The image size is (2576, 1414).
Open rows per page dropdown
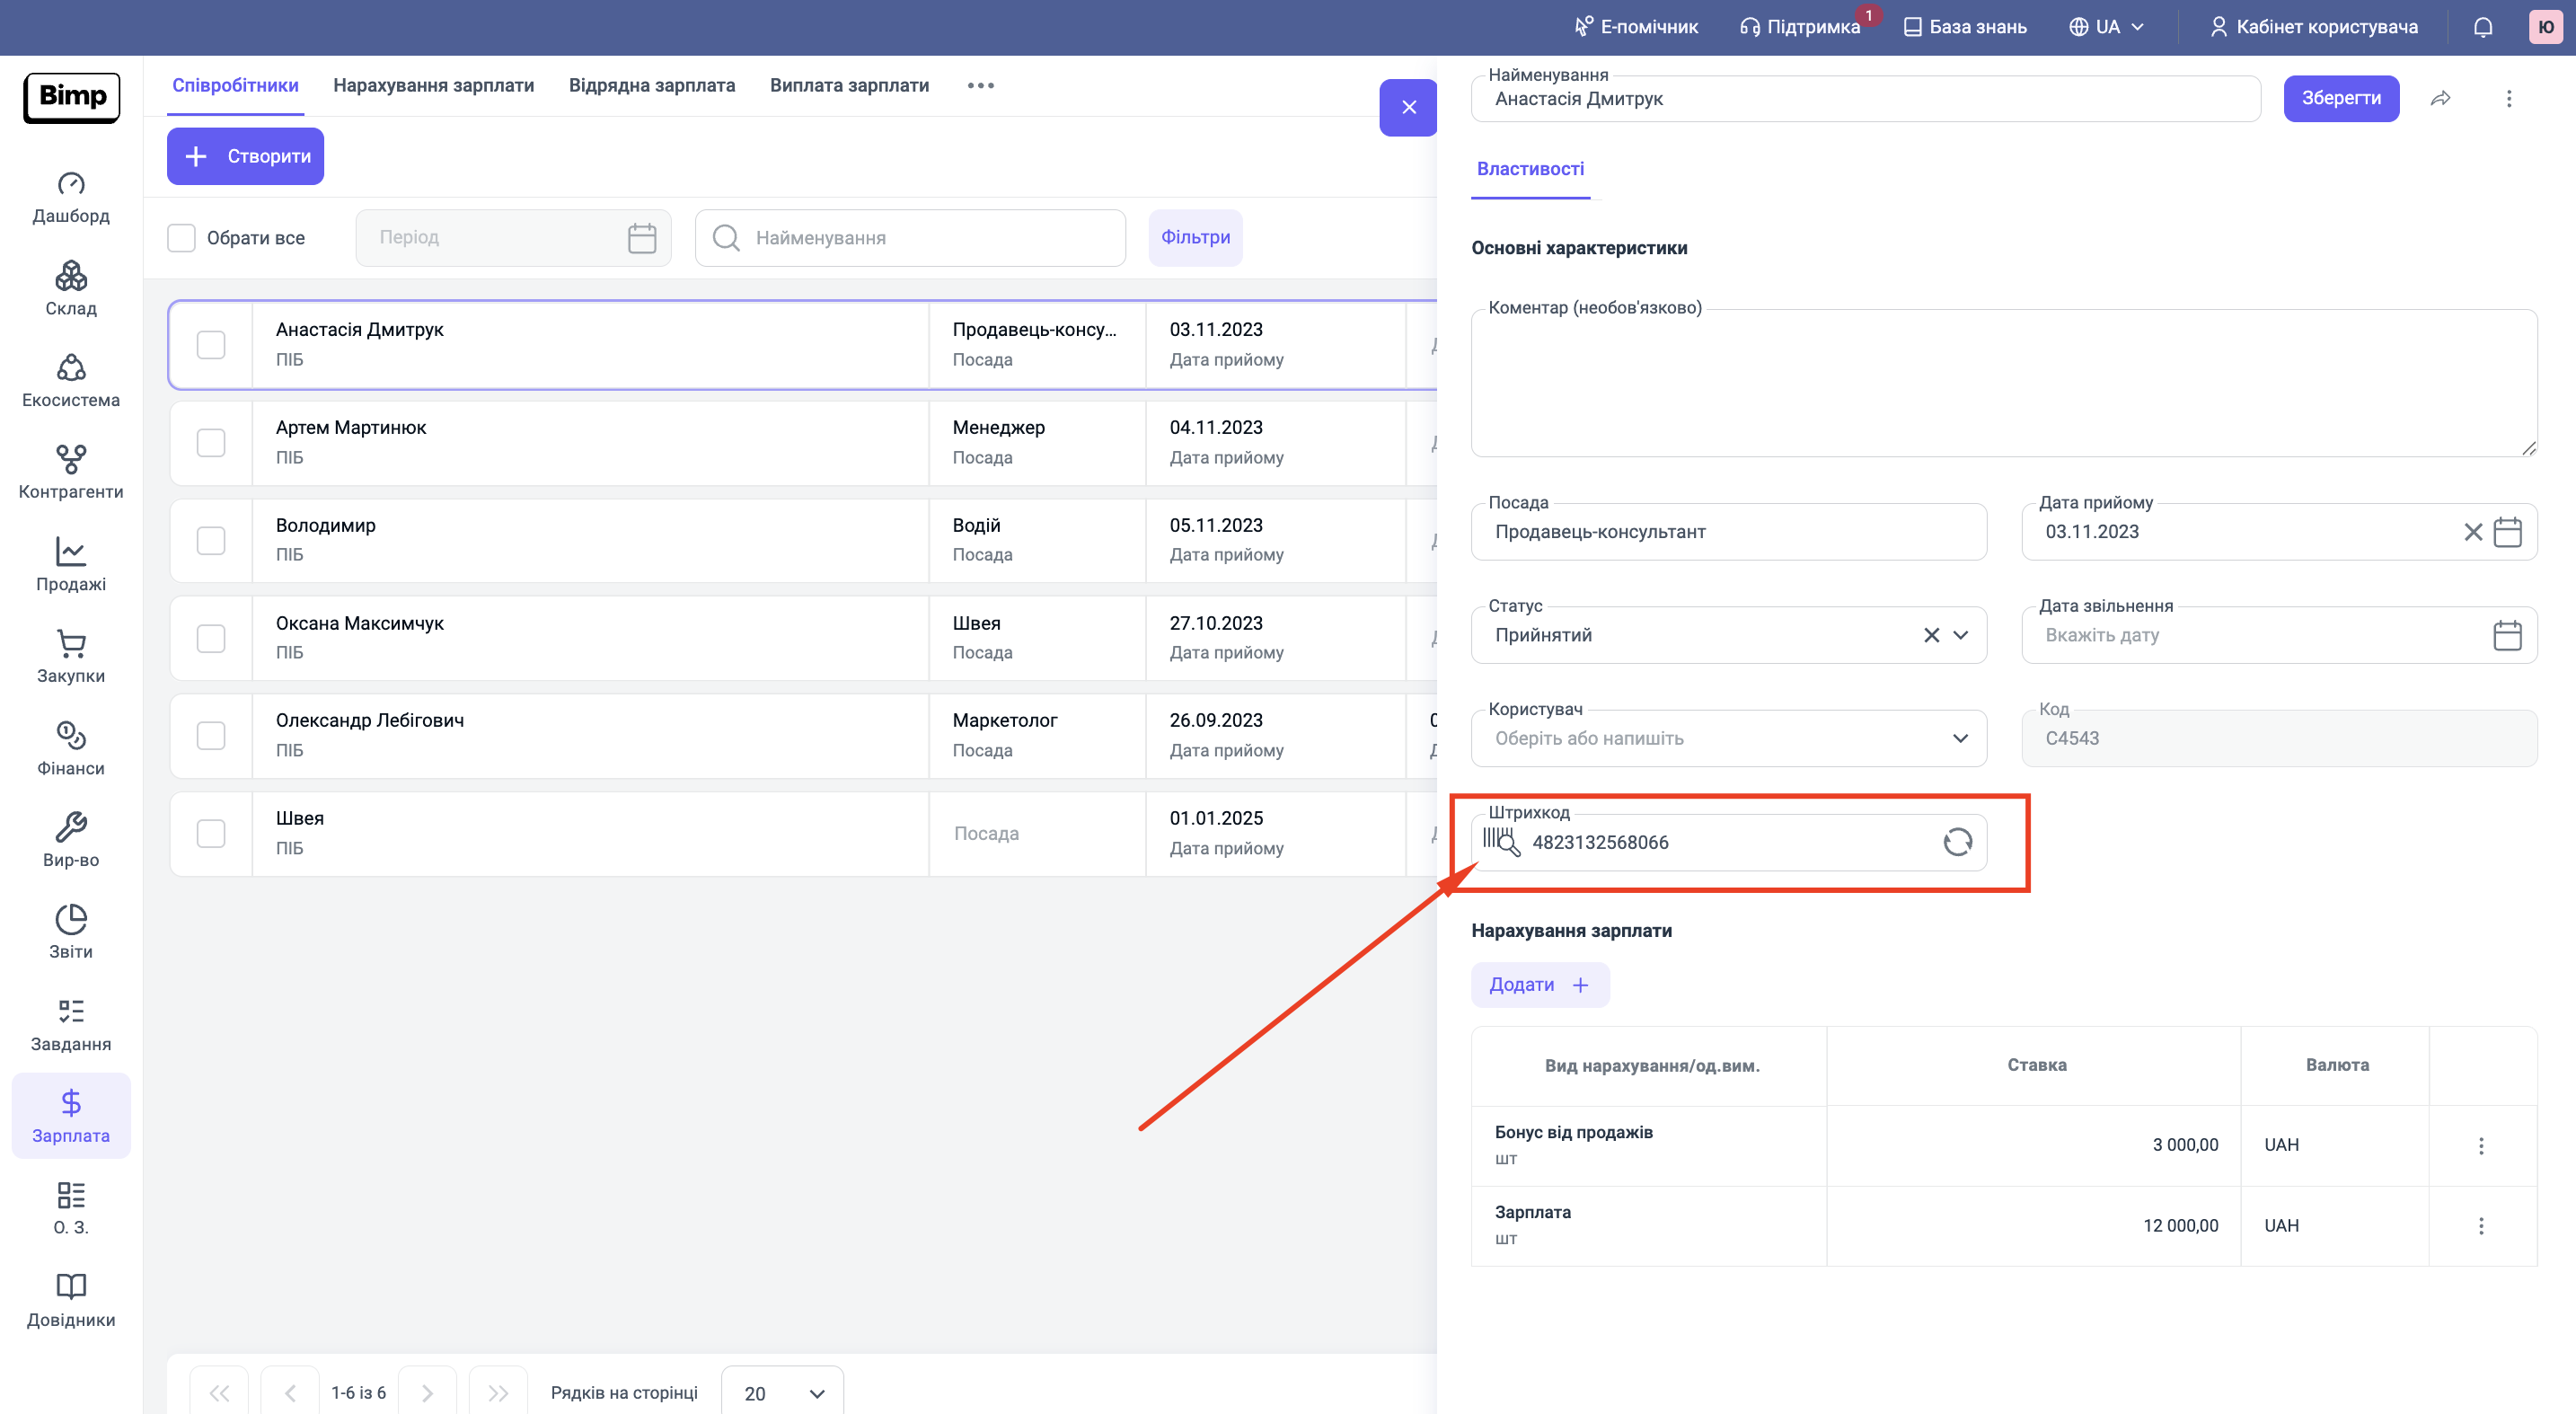[x=782, y=1392]
